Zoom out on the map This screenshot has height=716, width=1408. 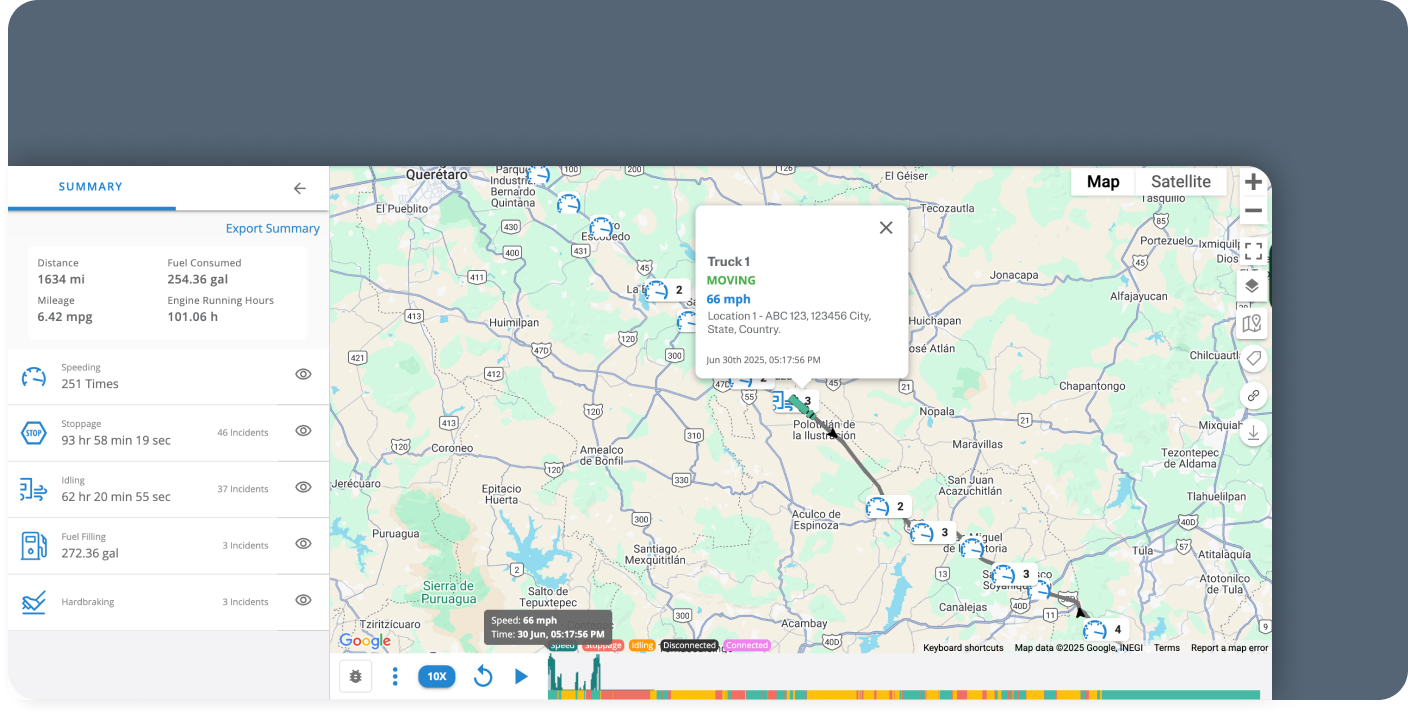click(x=1252, y=211)
